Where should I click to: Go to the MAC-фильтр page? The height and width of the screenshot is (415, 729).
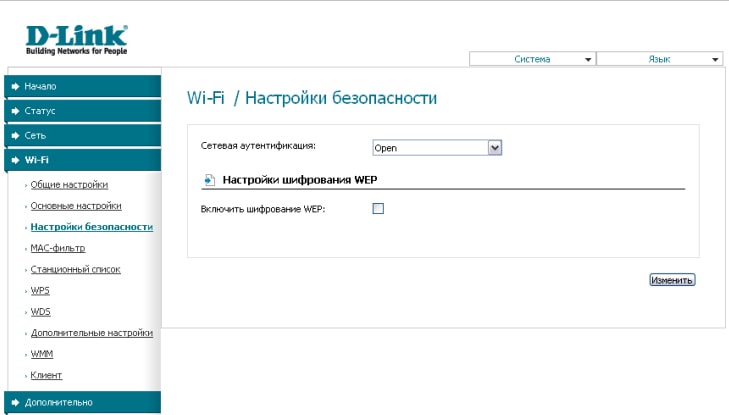pyautogui.click(x=58, y=248)
